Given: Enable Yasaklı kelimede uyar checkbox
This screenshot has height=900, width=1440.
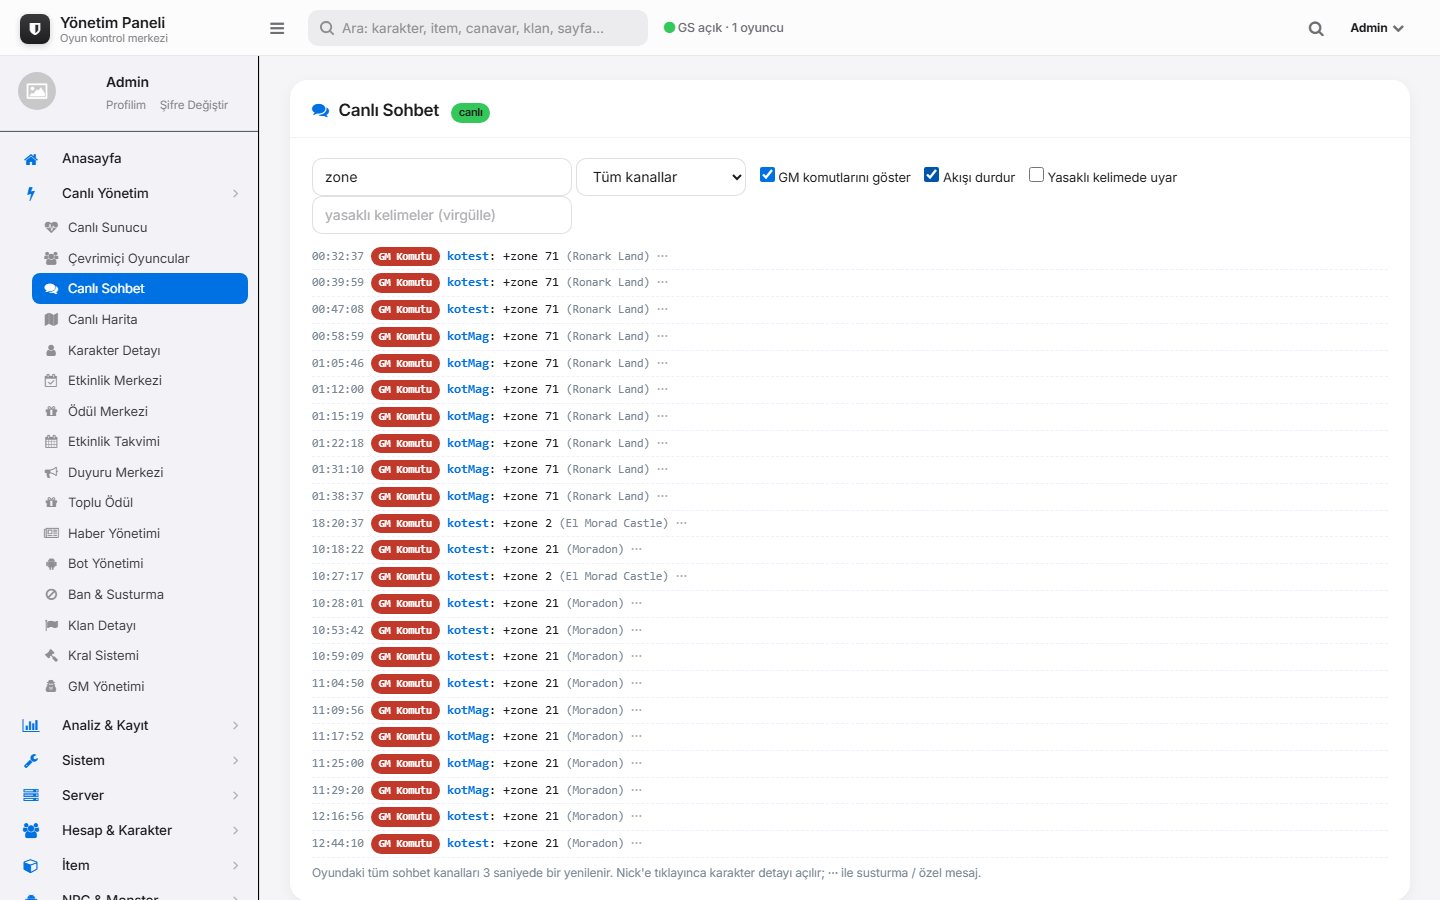Looking at the screenshot, I should tap(1036, 175).
